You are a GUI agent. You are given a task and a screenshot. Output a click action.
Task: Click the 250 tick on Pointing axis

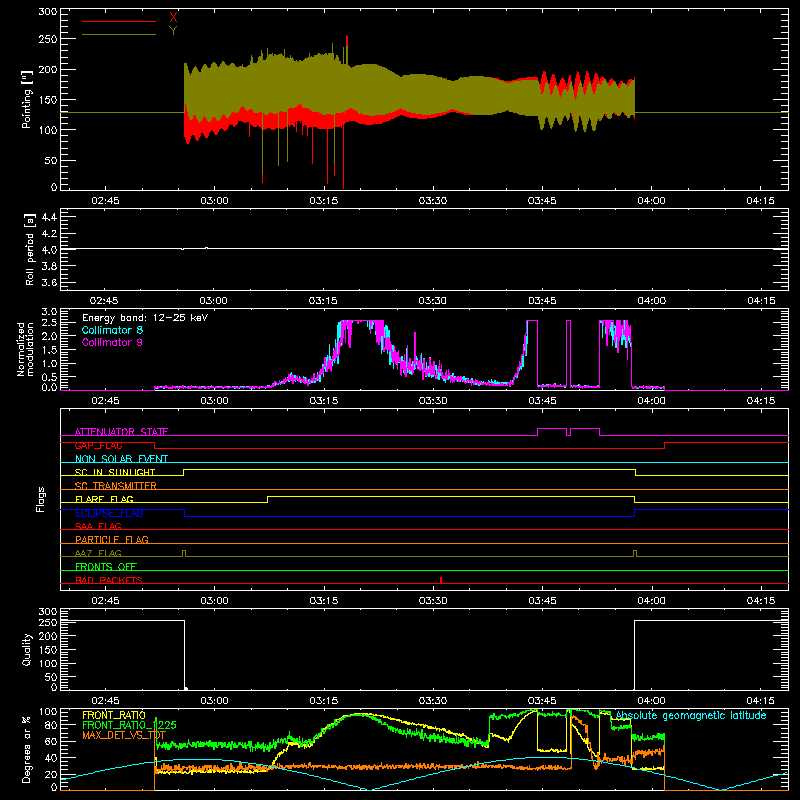click(47, 39)
